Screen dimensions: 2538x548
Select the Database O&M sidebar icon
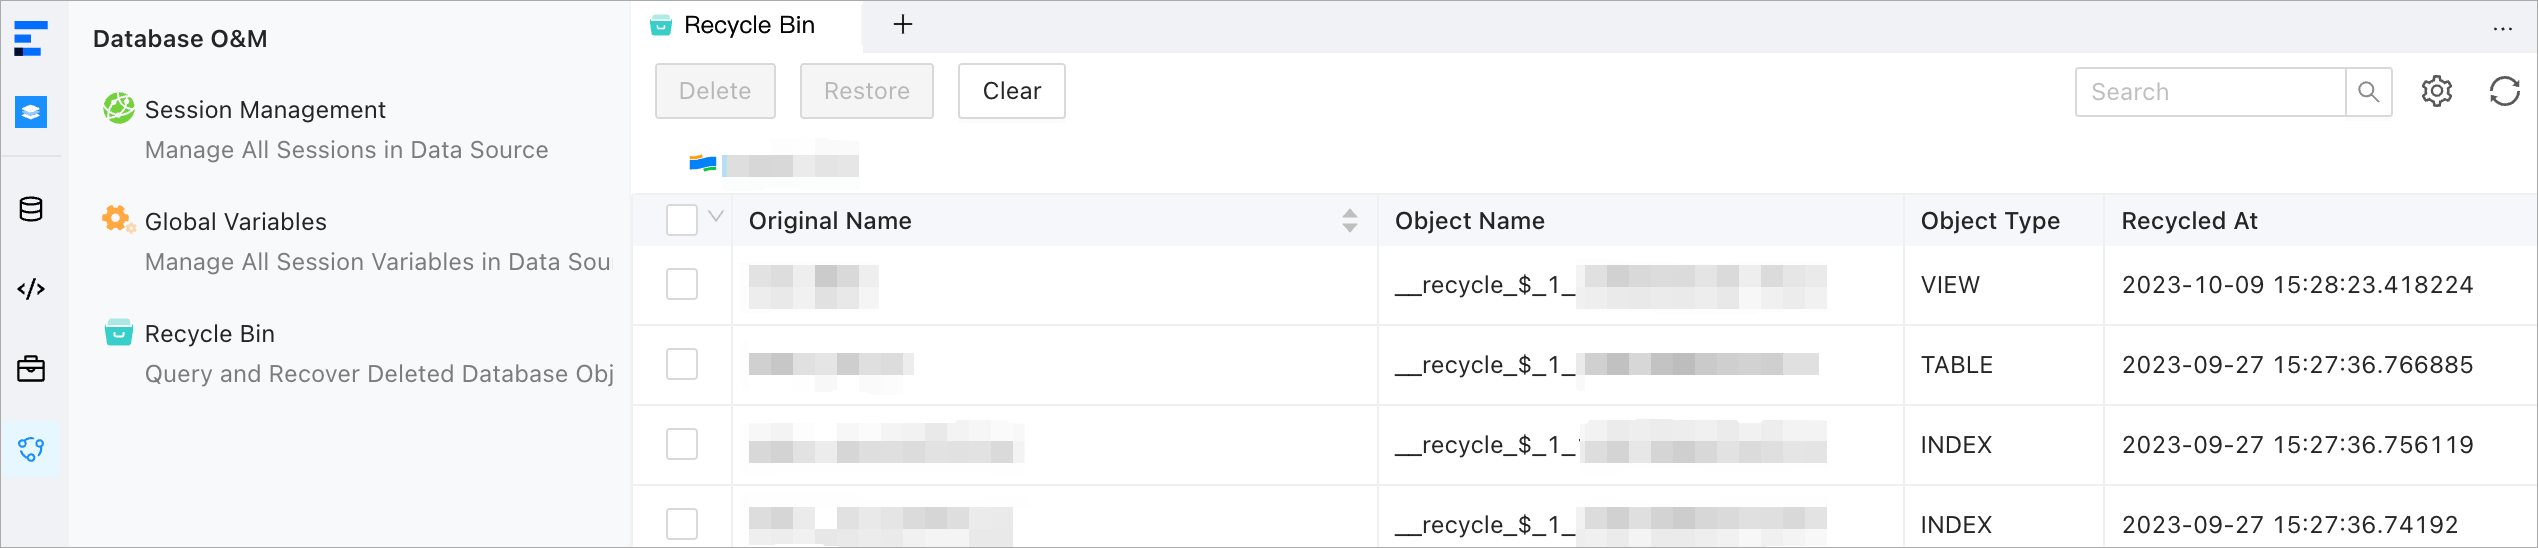31,449
